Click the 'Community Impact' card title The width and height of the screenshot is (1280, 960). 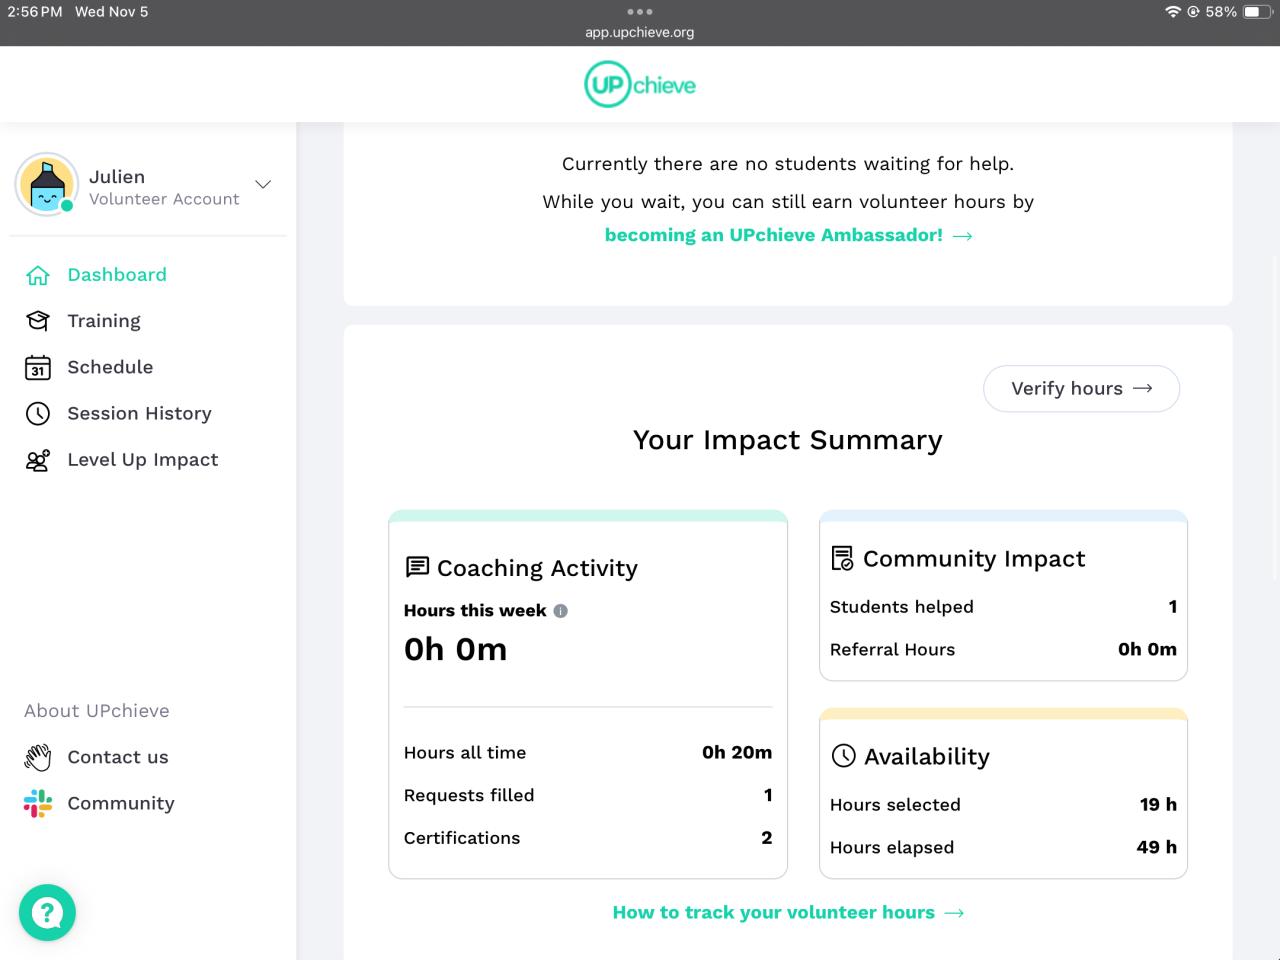pos(974,559)
